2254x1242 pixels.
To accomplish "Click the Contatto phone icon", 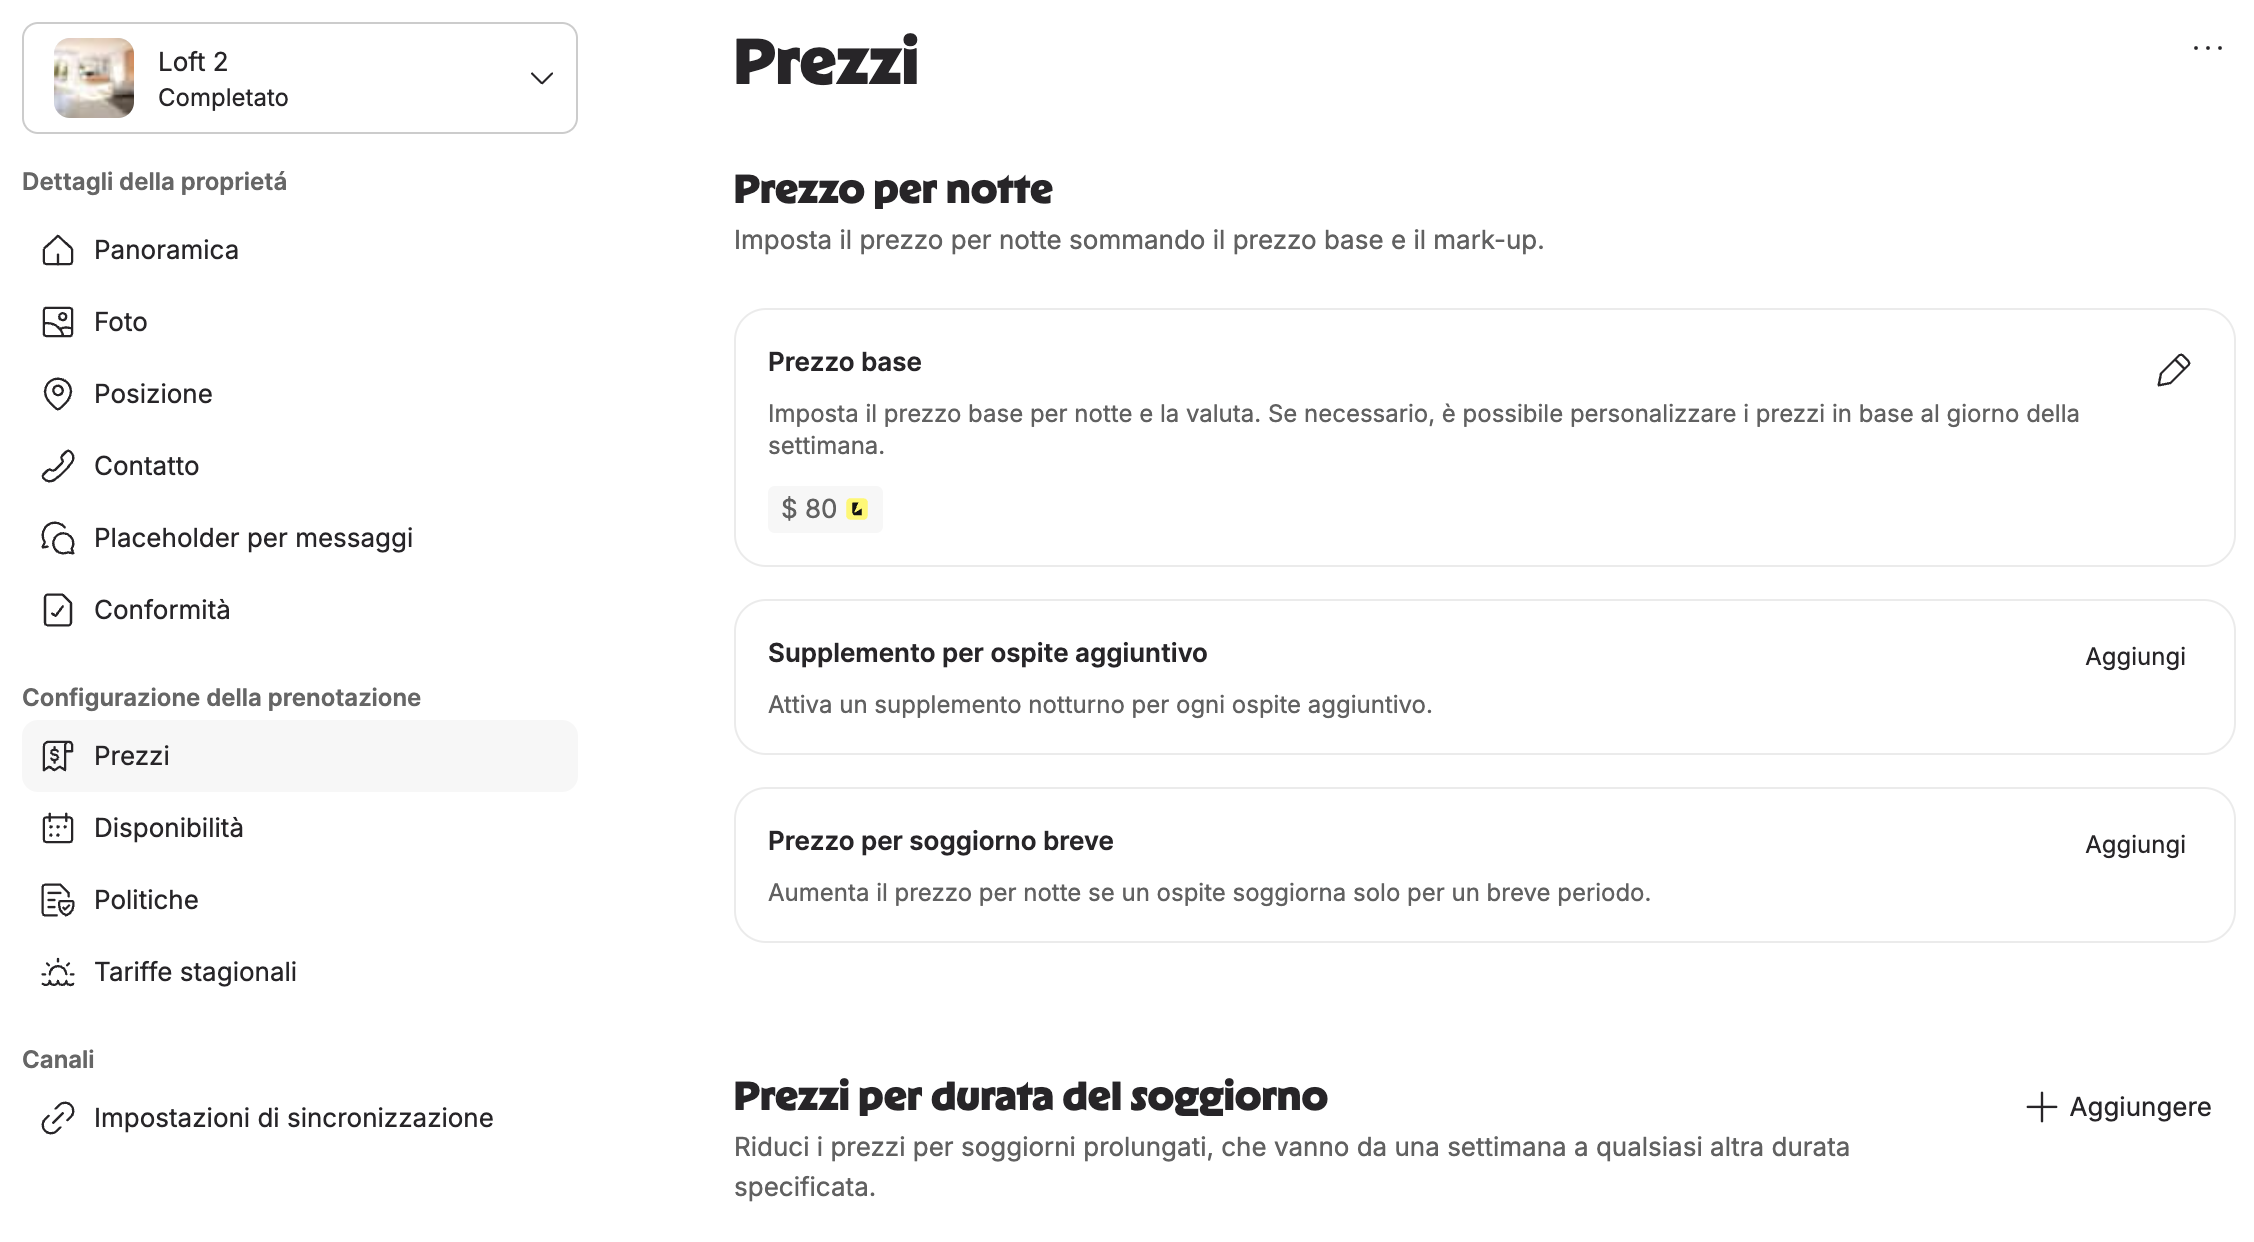I will [x=58, y=466].
